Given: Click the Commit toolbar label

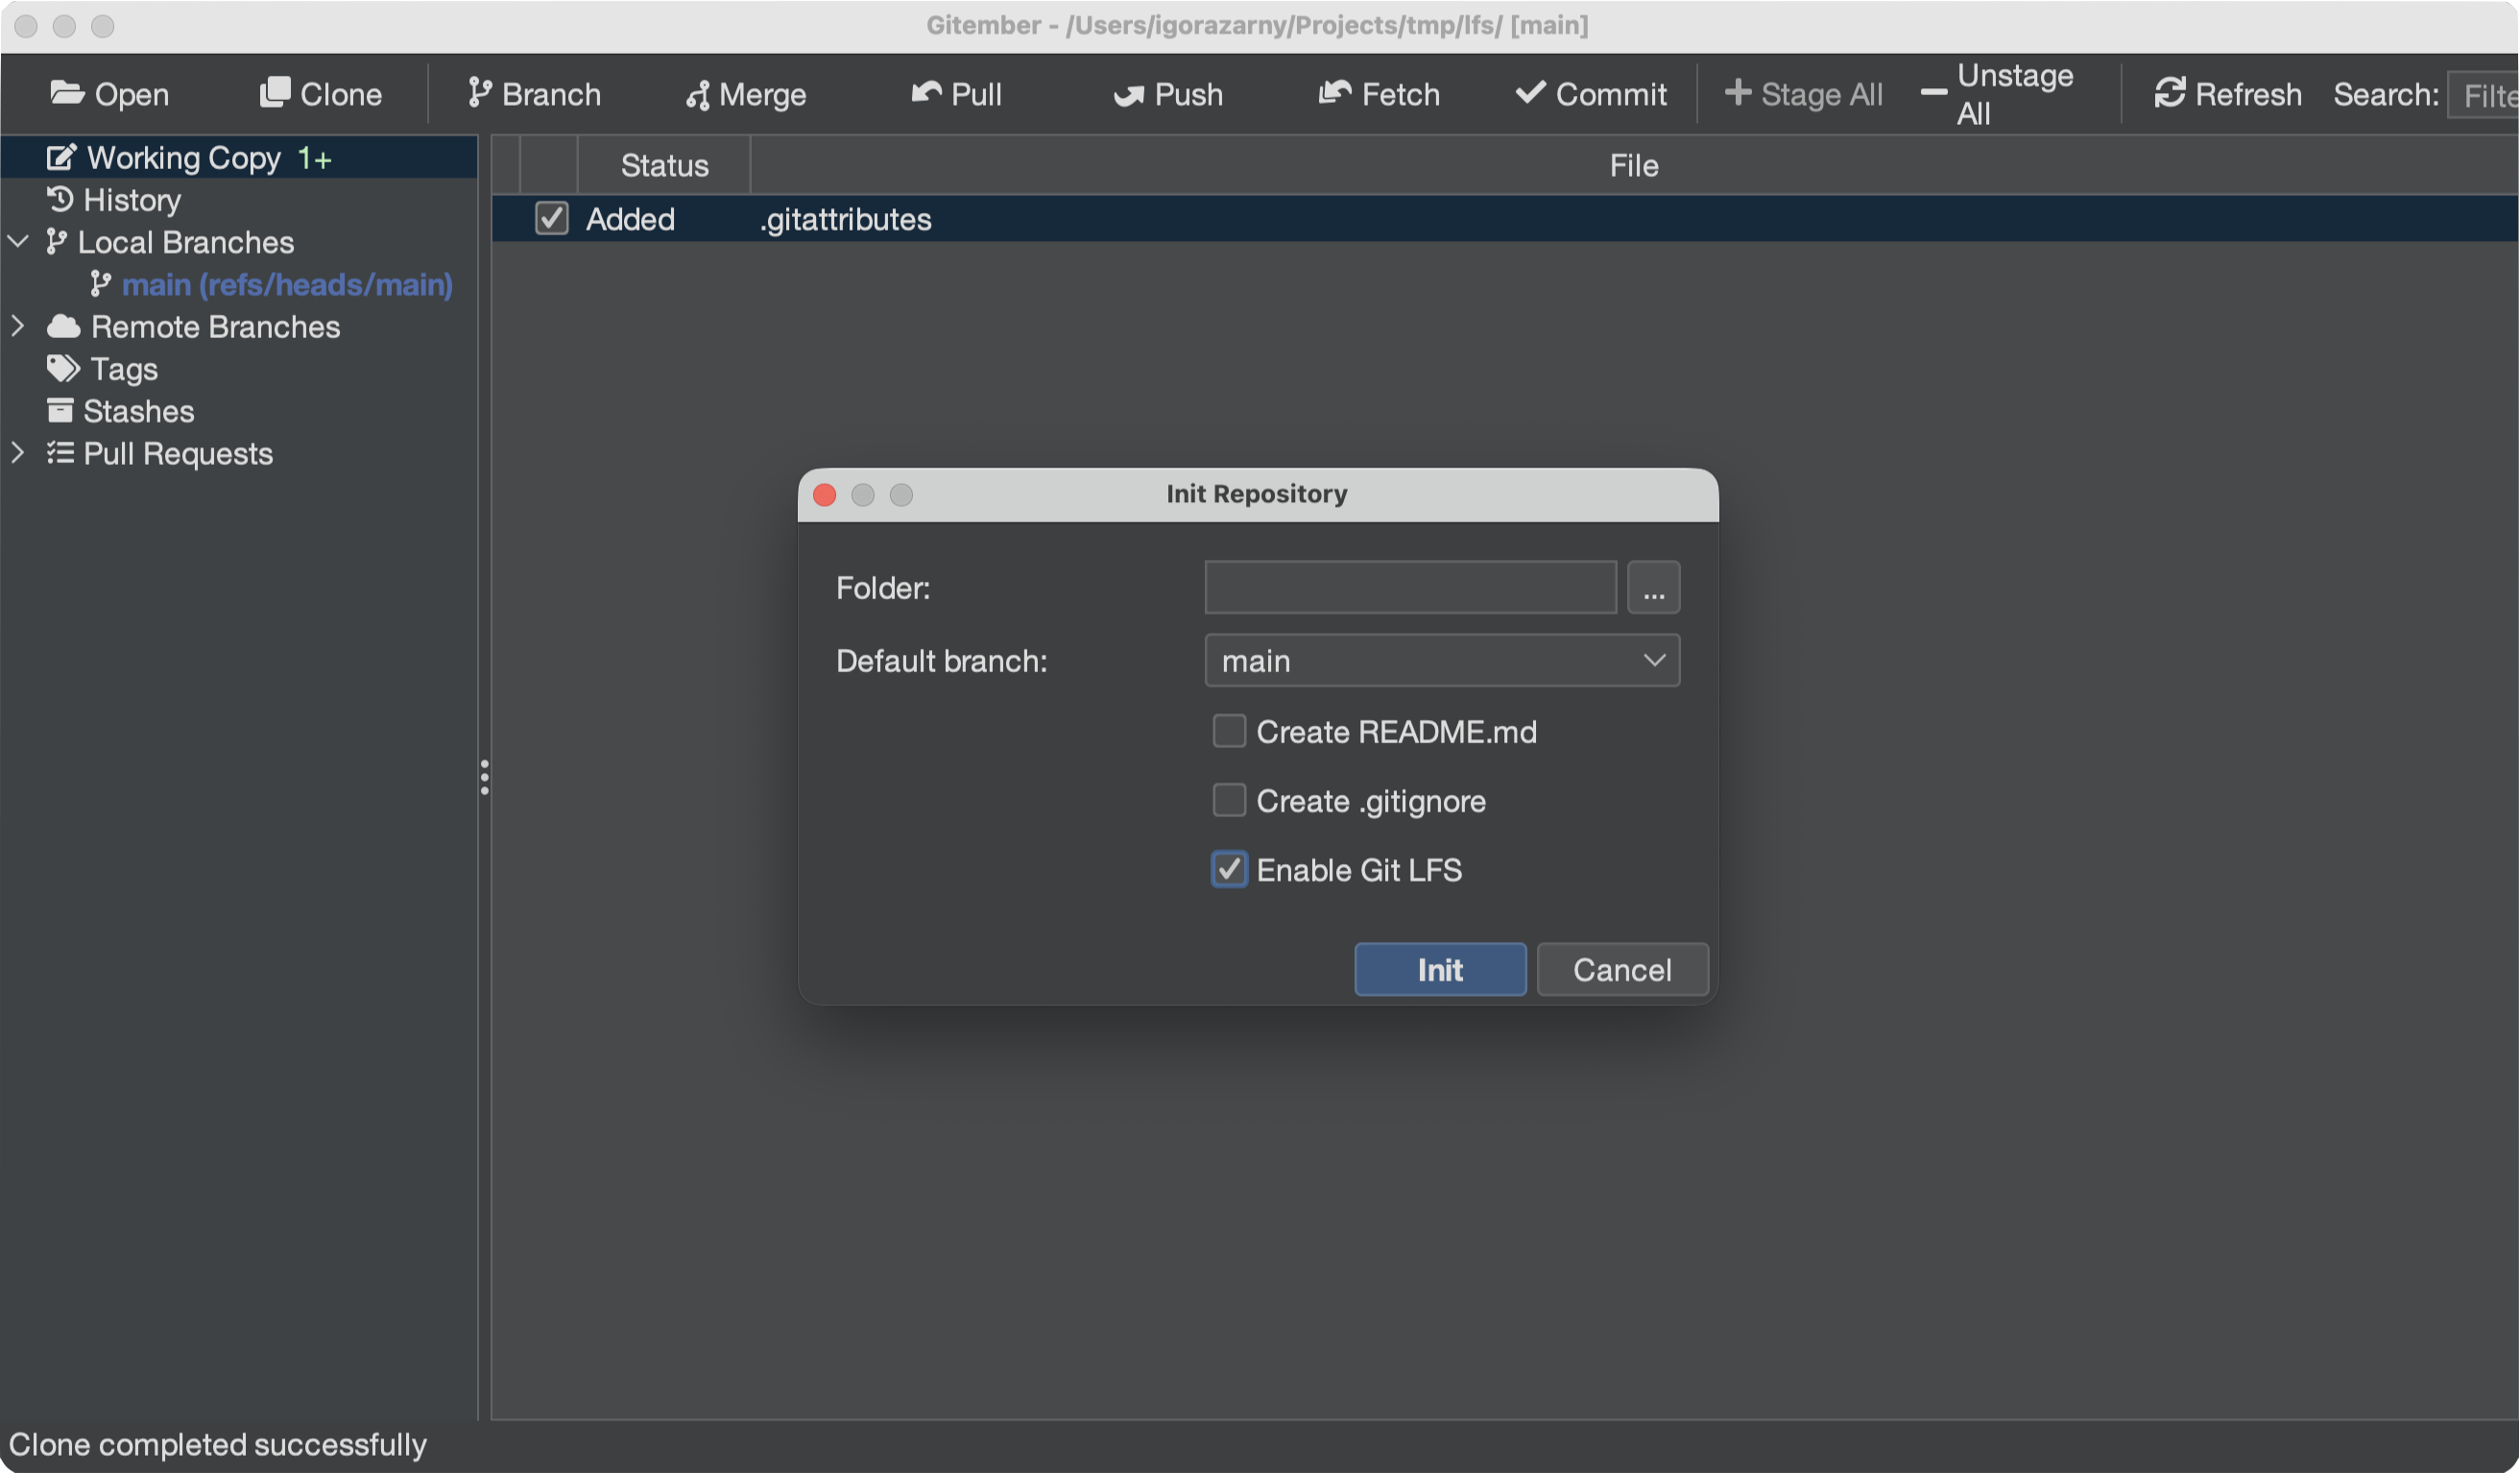Looking at the screenshot, I should click(x=1611, y=94).
